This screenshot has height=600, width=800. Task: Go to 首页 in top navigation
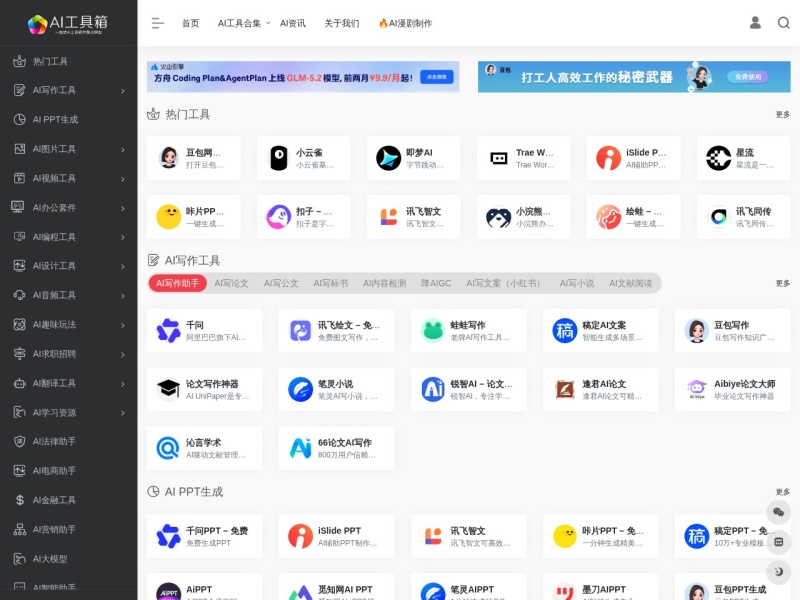coord(190,23)
